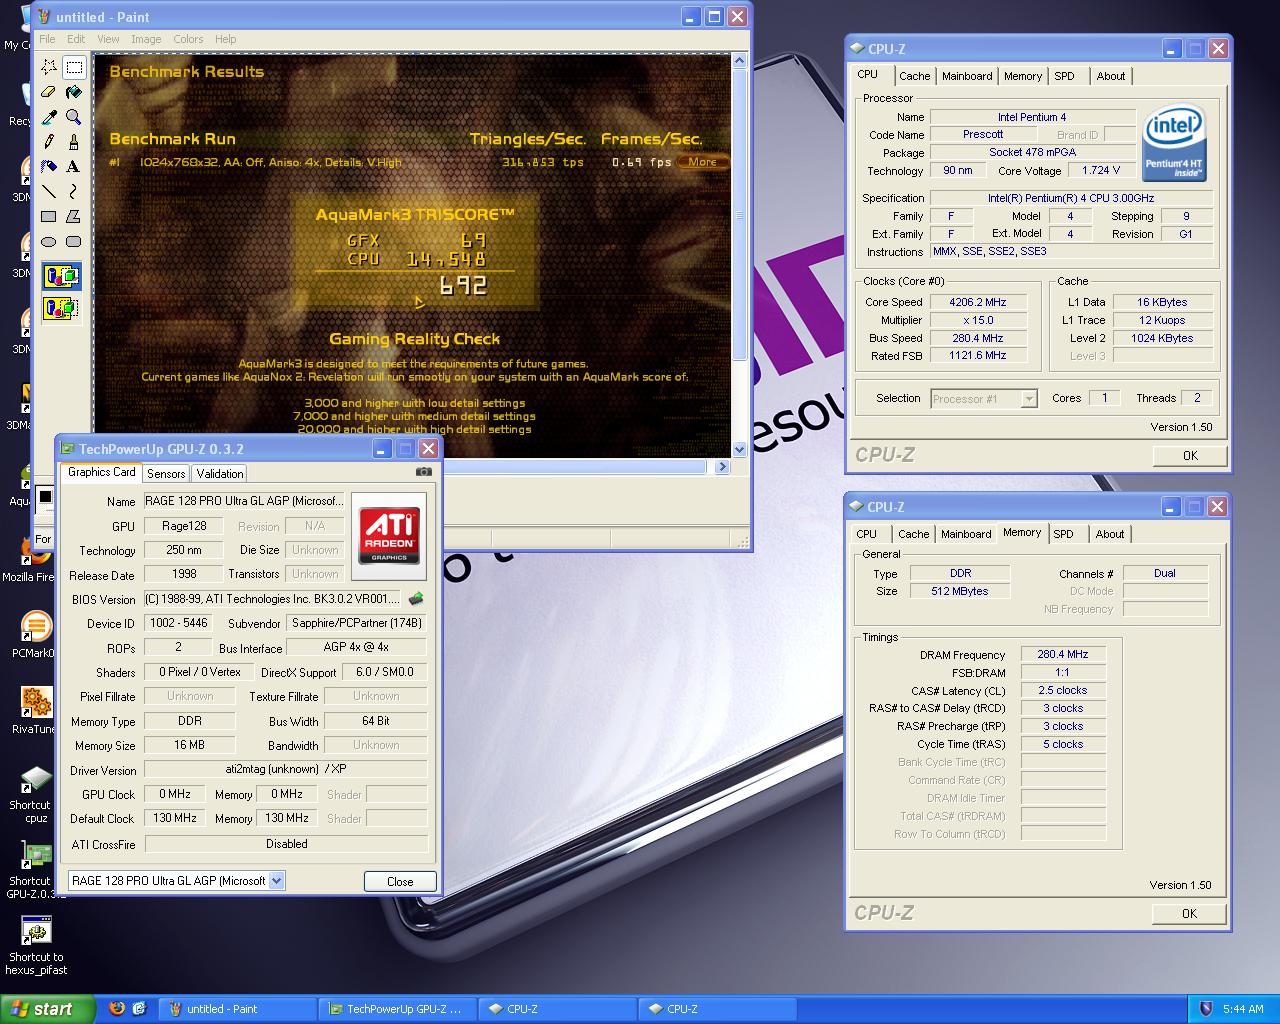This screenshot has width=1280, height=1024.
Task: Open the View menu in Paint
Action: click(x=108, y=39)
